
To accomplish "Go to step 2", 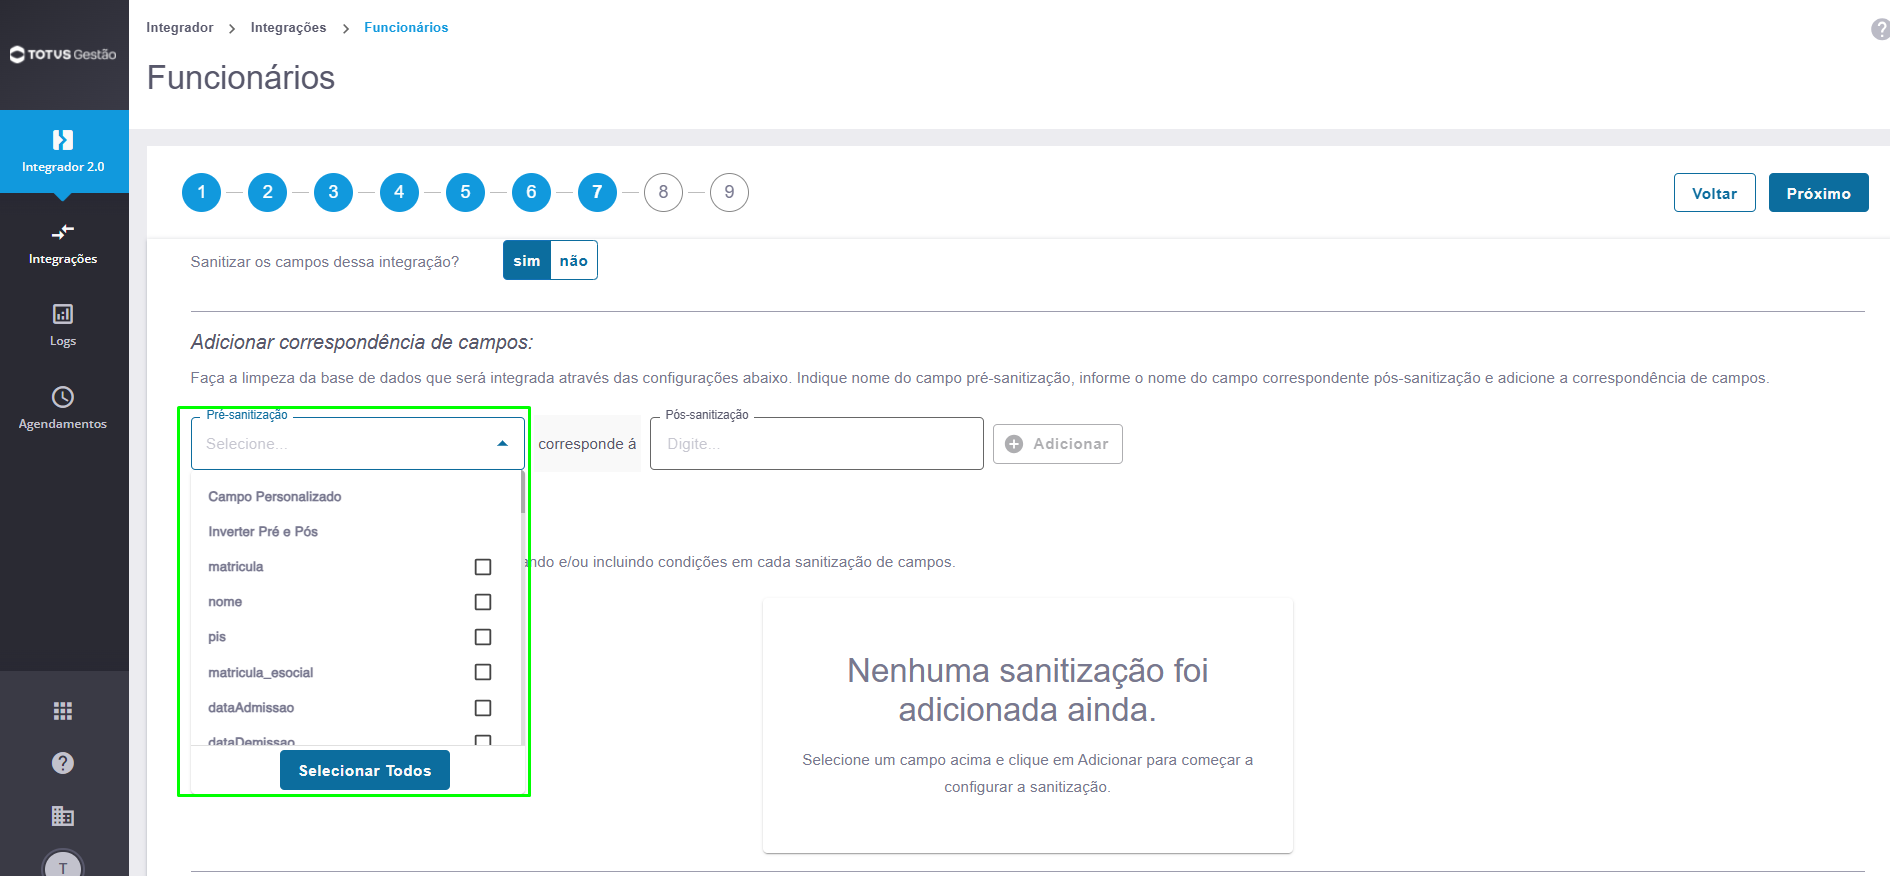I will pos(267,192).
